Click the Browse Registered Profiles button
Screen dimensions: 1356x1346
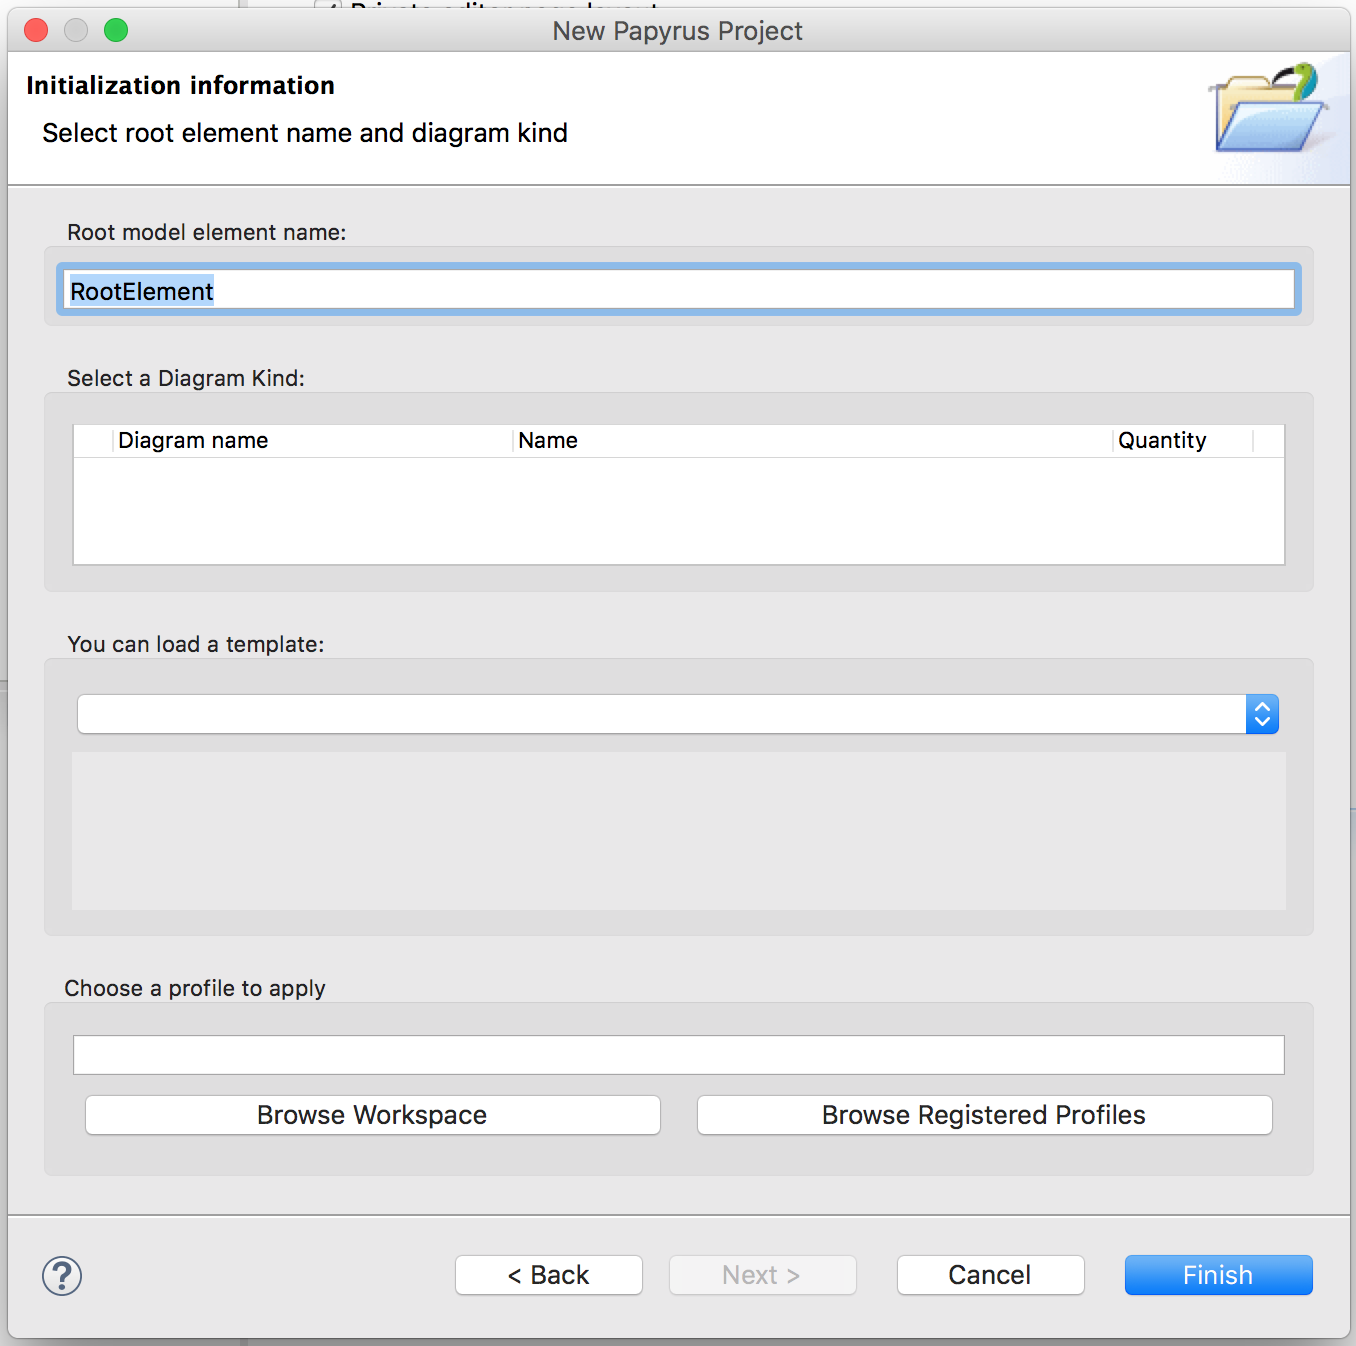tap(984, 1115)
